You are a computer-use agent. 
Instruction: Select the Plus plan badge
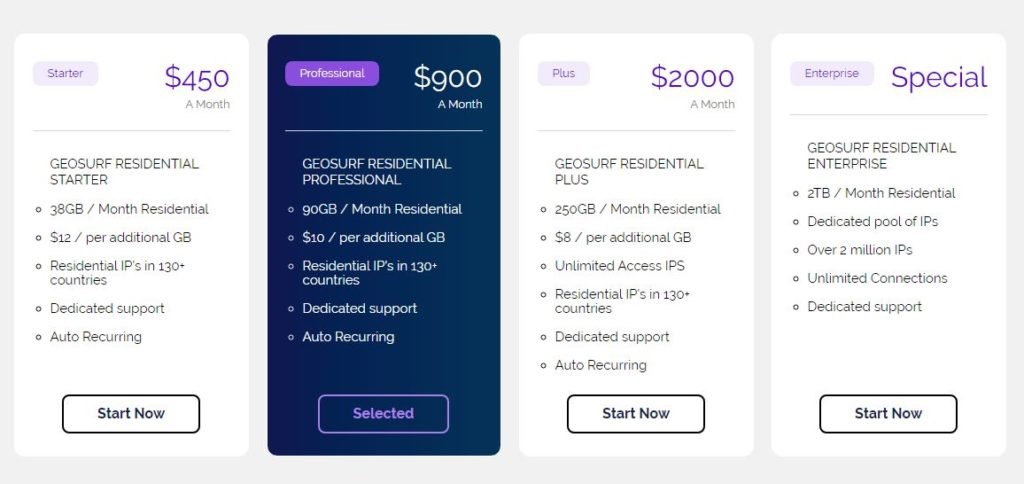coord(564,74)
